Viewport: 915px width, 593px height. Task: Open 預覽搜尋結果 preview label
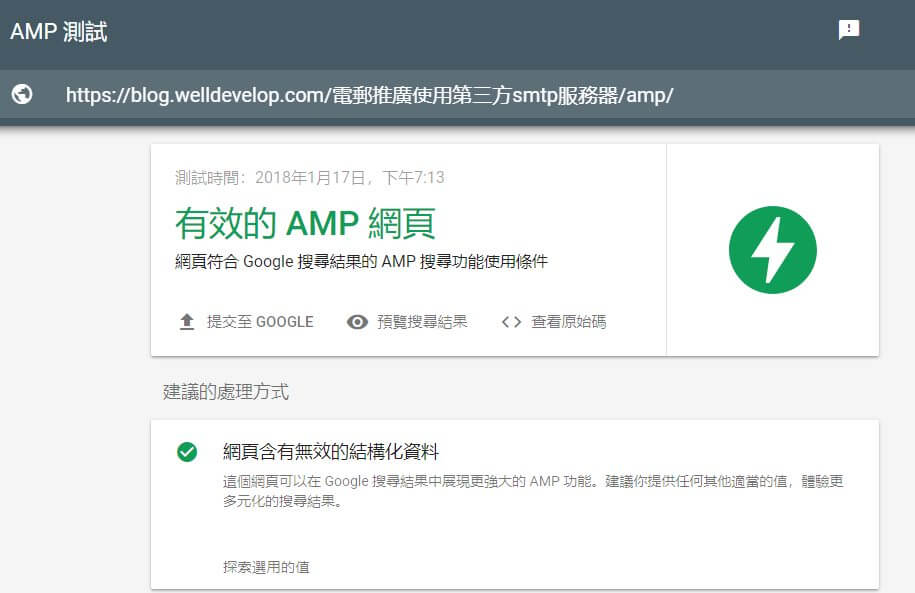[x=422, y=322]
